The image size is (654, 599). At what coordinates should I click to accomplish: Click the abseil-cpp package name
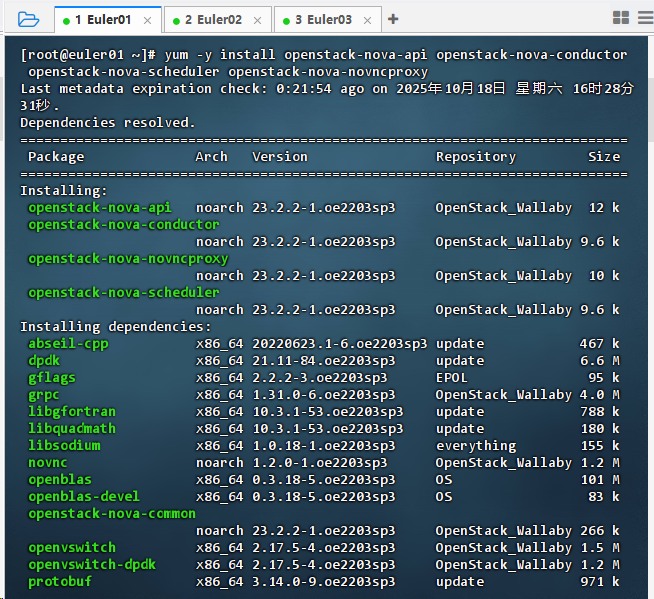[x=68, y=344]
